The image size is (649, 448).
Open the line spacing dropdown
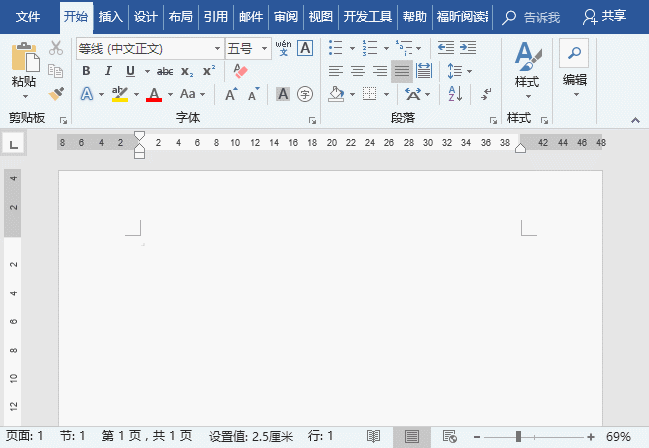coord(458,71)
